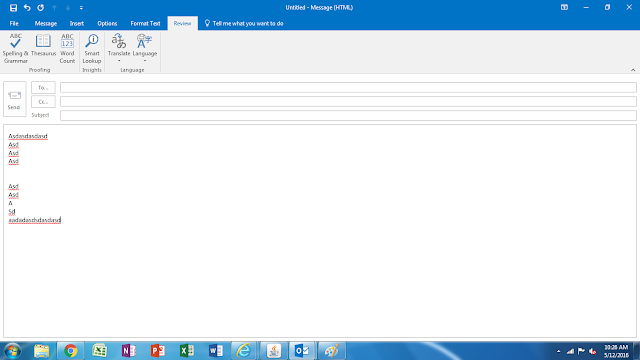Open the Translate dropdown
This screenshot has width=640, height=360.
click(x=119, y=48)
